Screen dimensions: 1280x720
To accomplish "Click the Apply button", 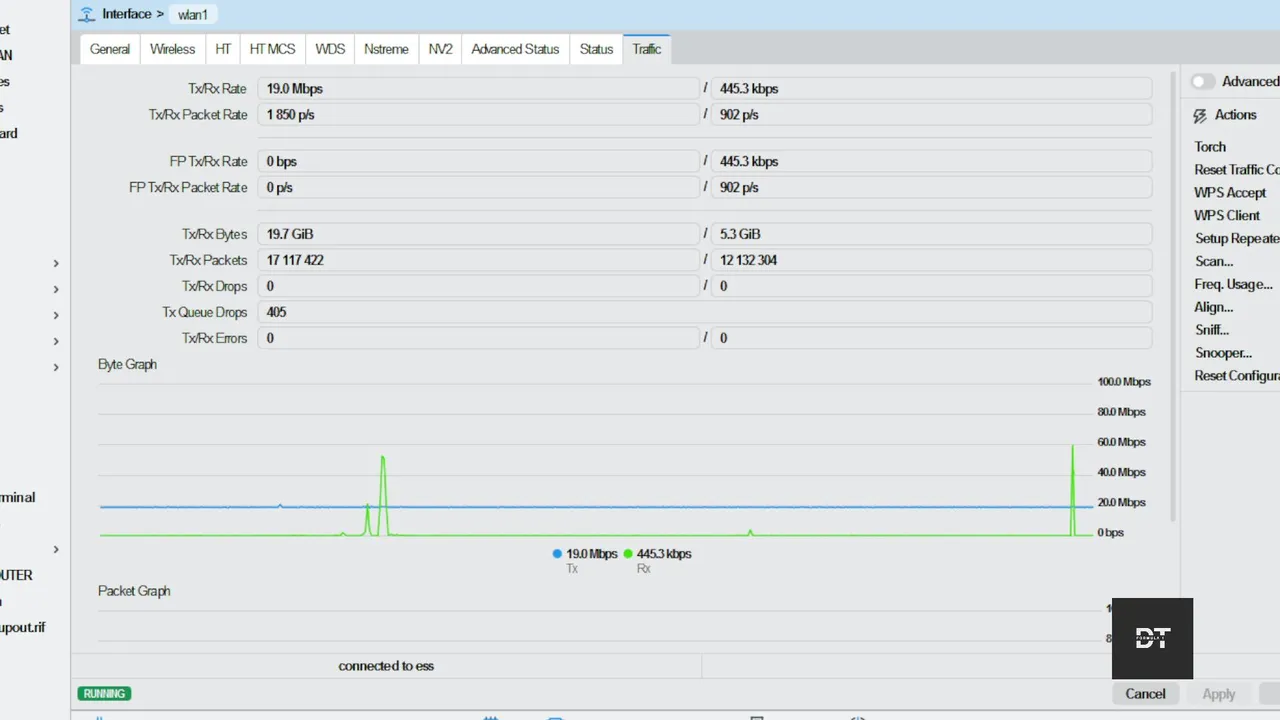I will coord(1218,694).
